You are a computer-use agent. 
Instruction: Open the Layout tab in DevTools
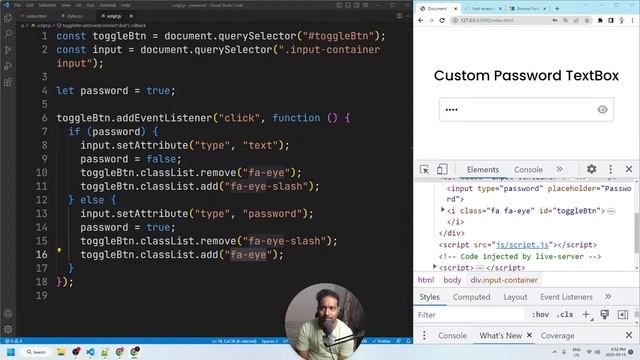pos(515,297)
